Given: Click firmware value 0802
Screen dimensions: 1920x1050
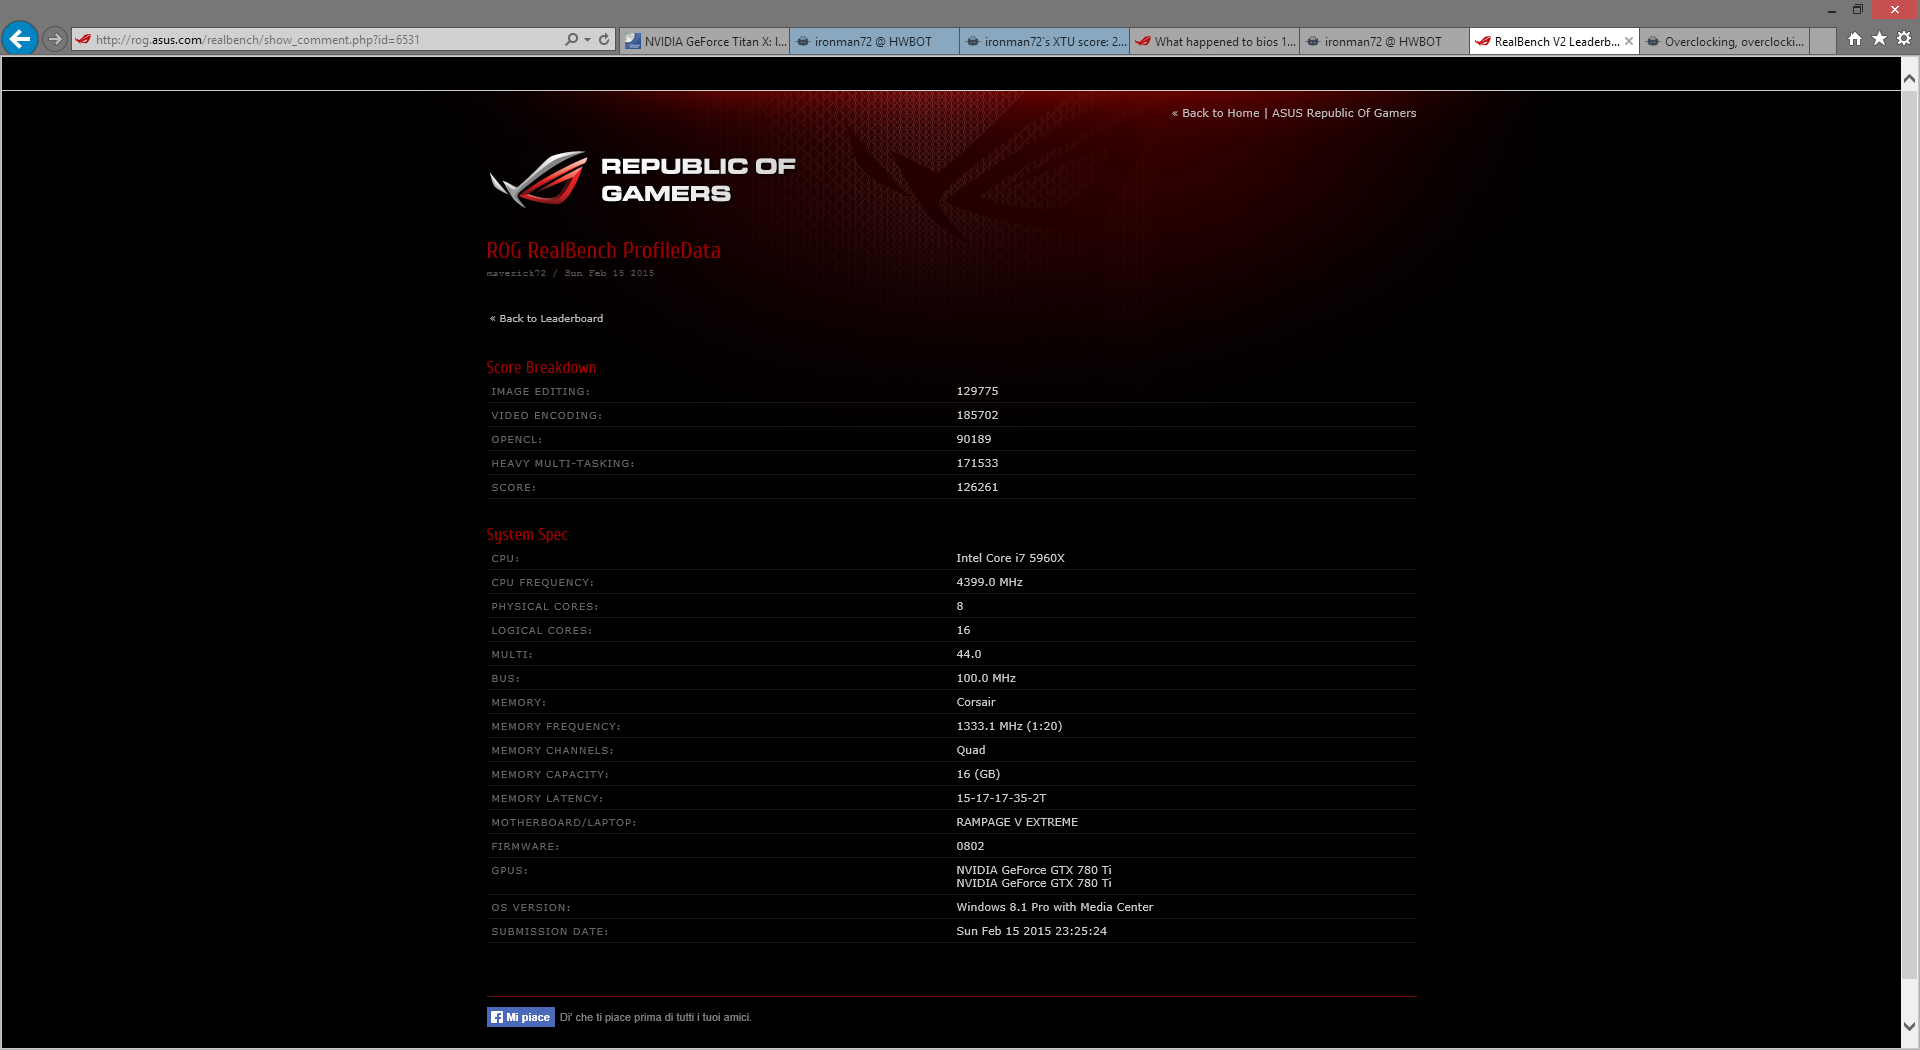Looking at the screenshot, I should pyautogui.click(x=970, y=846).
